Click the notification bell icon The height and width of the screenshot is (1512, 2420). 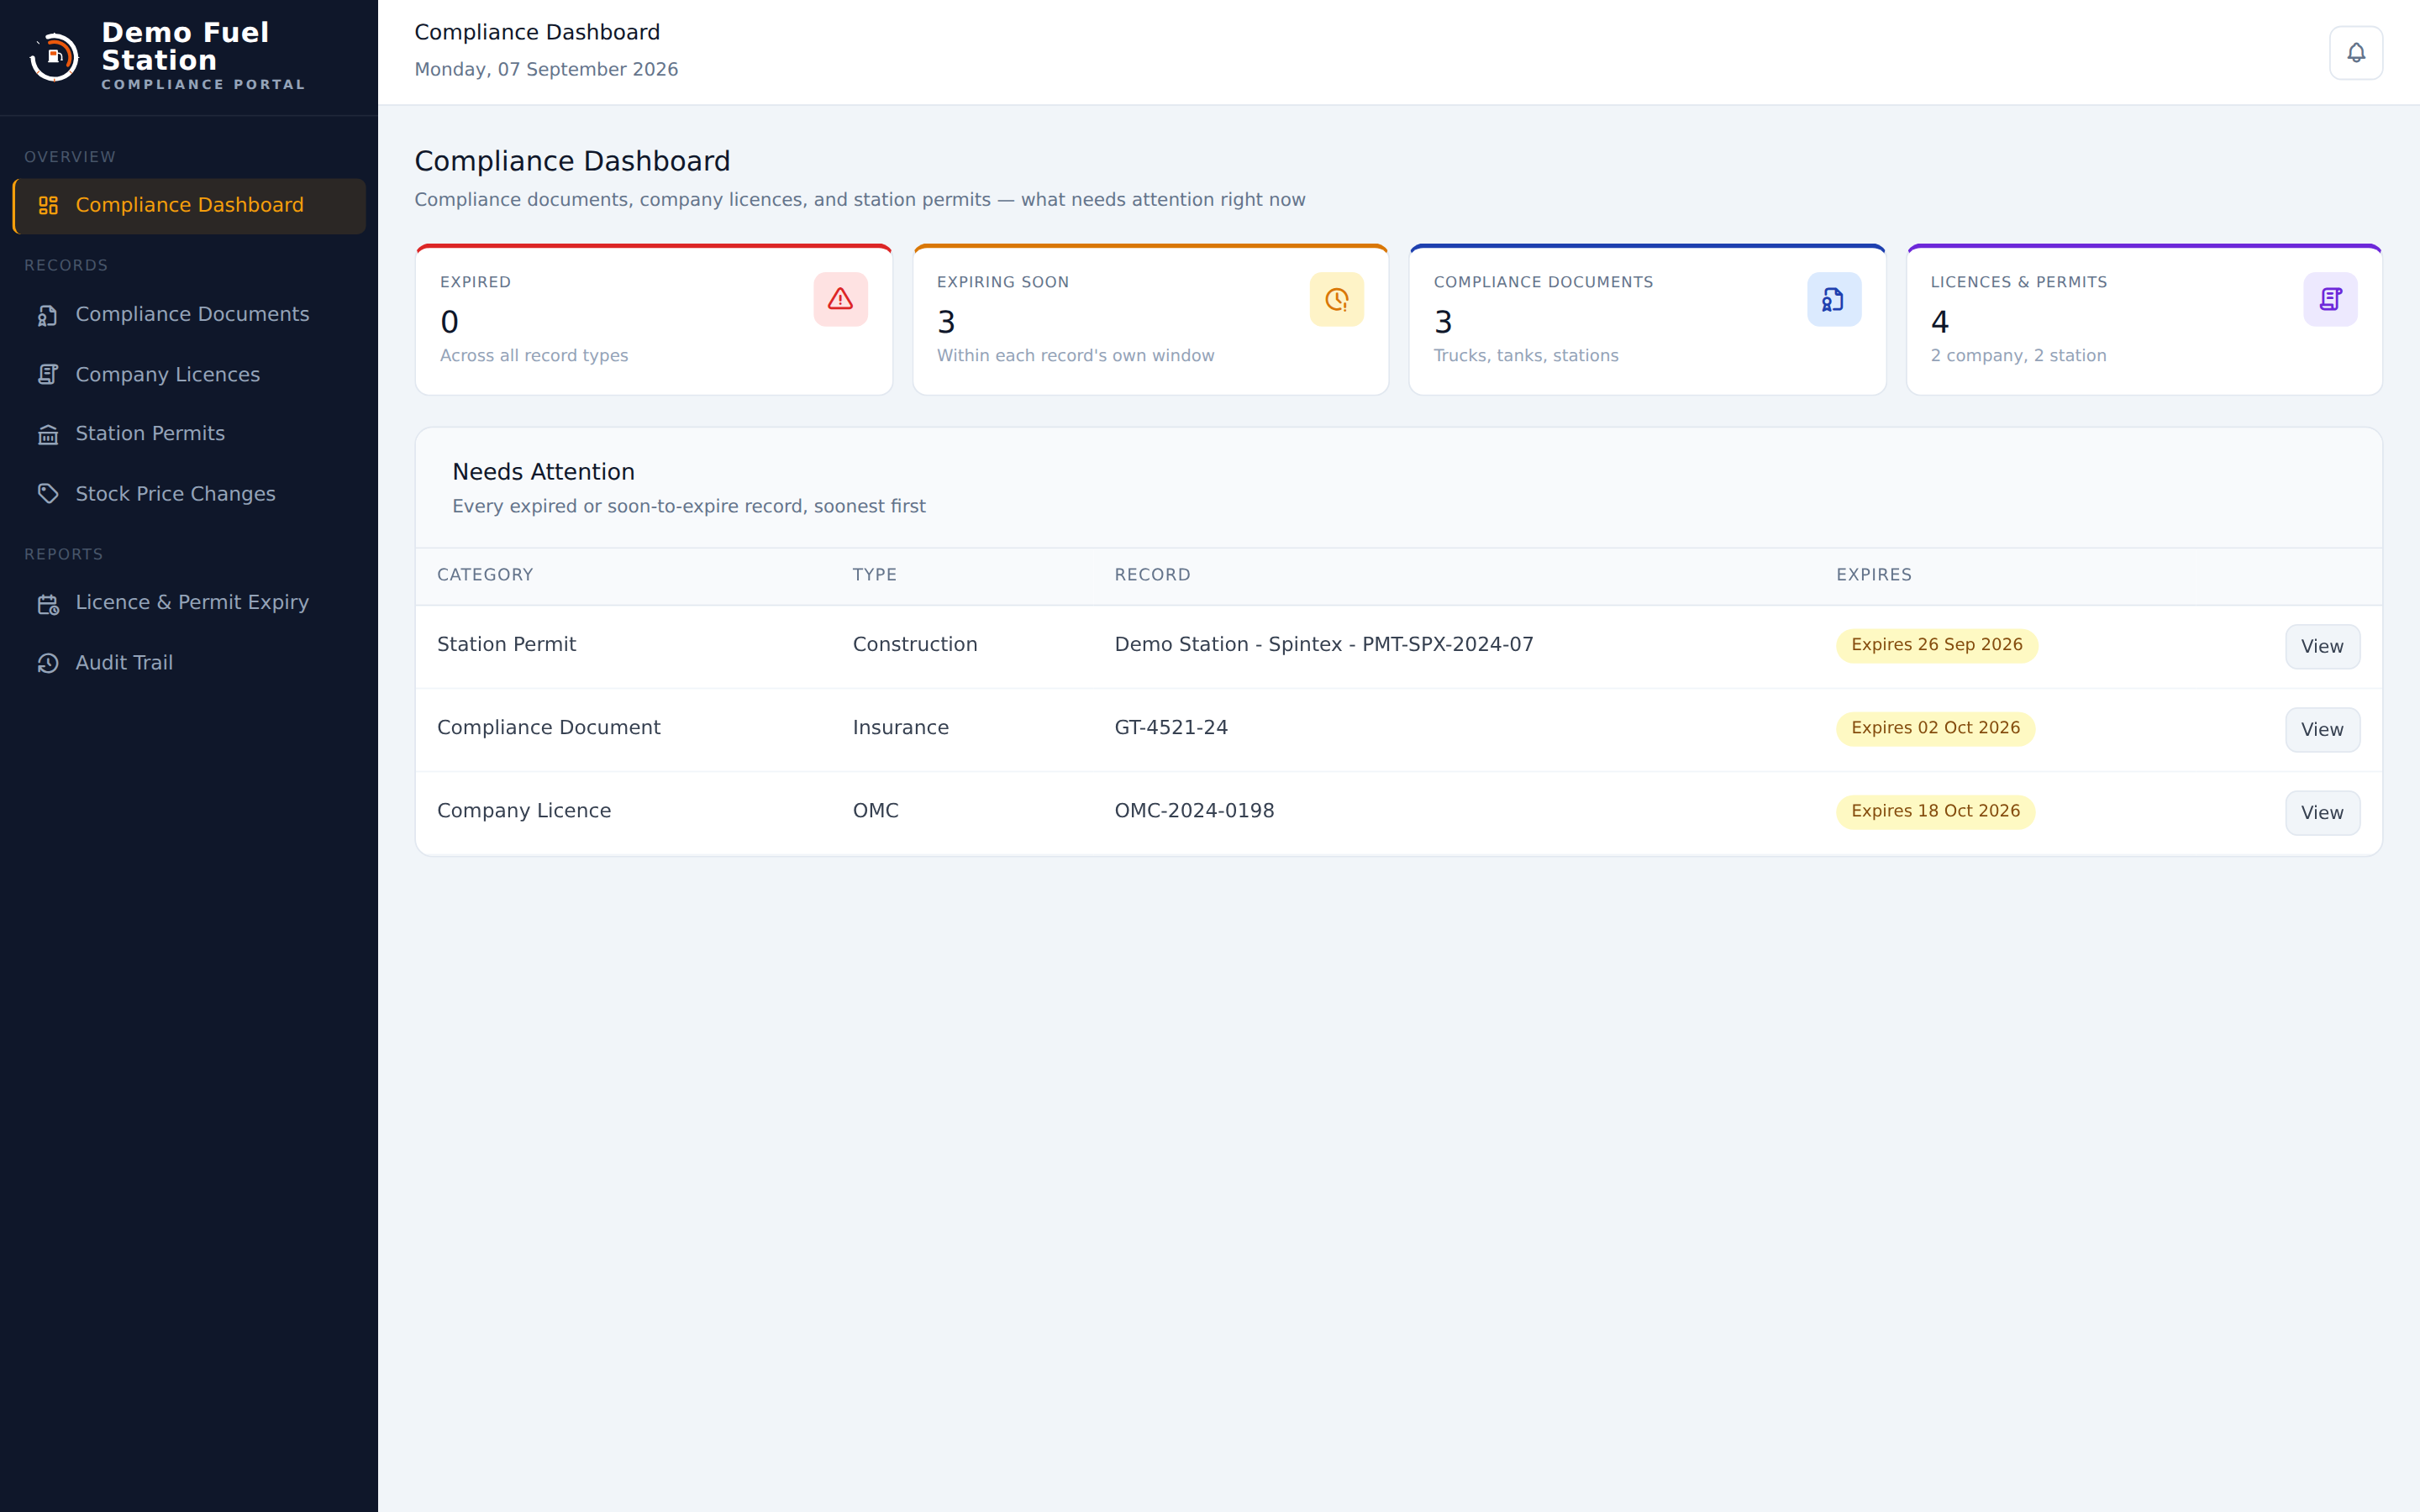[x=2356, y=53]
